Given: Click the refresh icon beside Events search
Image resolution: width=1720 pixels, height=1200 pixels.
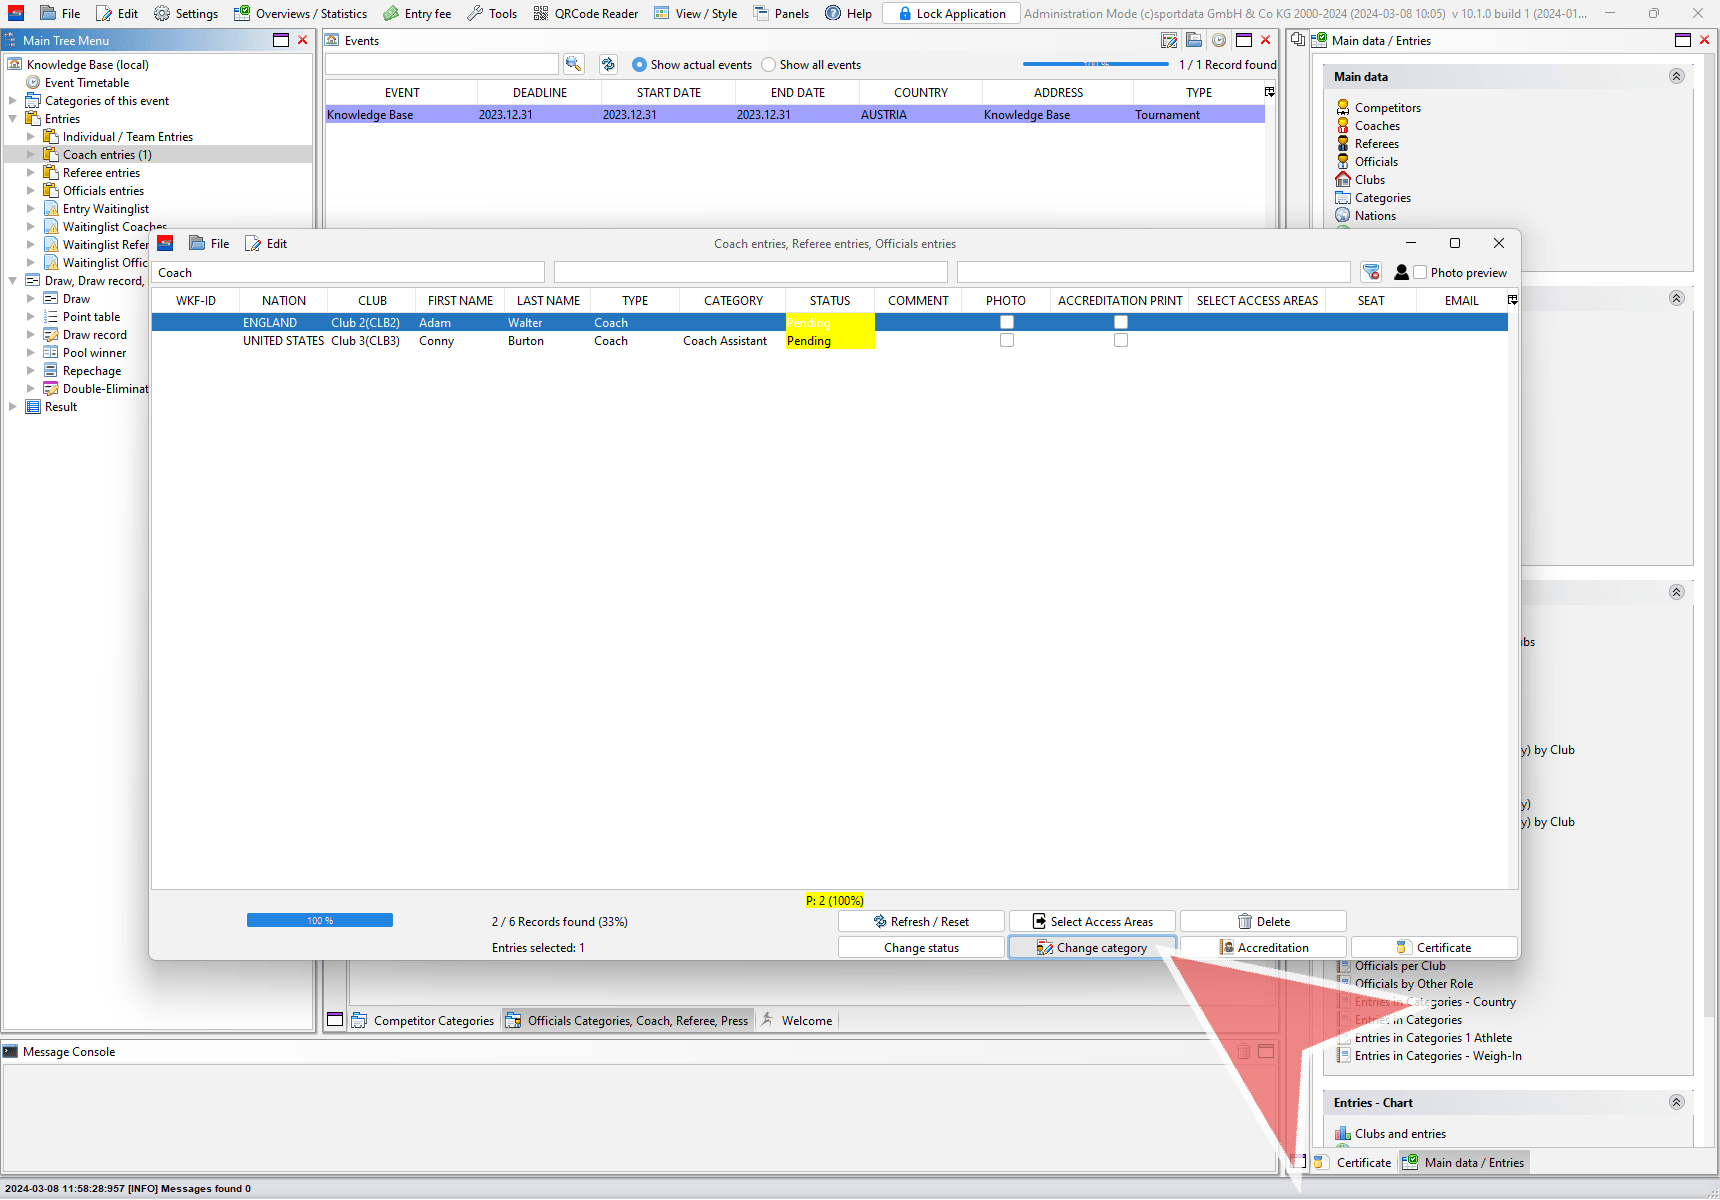Looking at the screenshot, I should (x=608, y=64).
